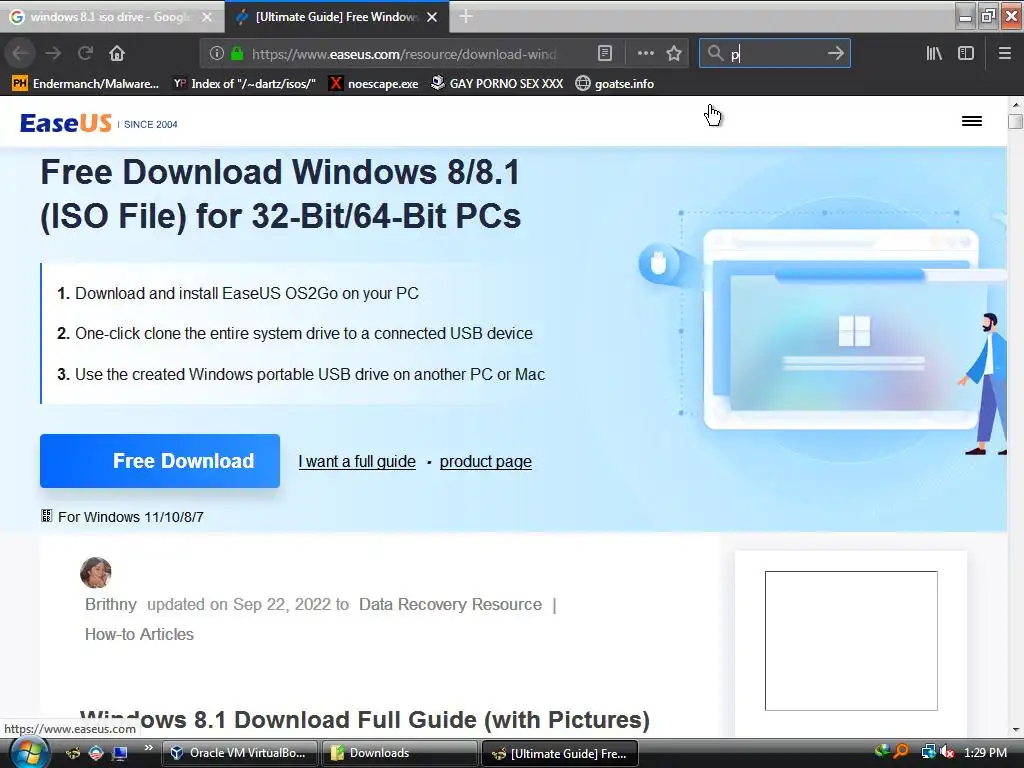Expand the EaseUS site hamburger menu
The image size is (1024, 768).
(972, 121)
